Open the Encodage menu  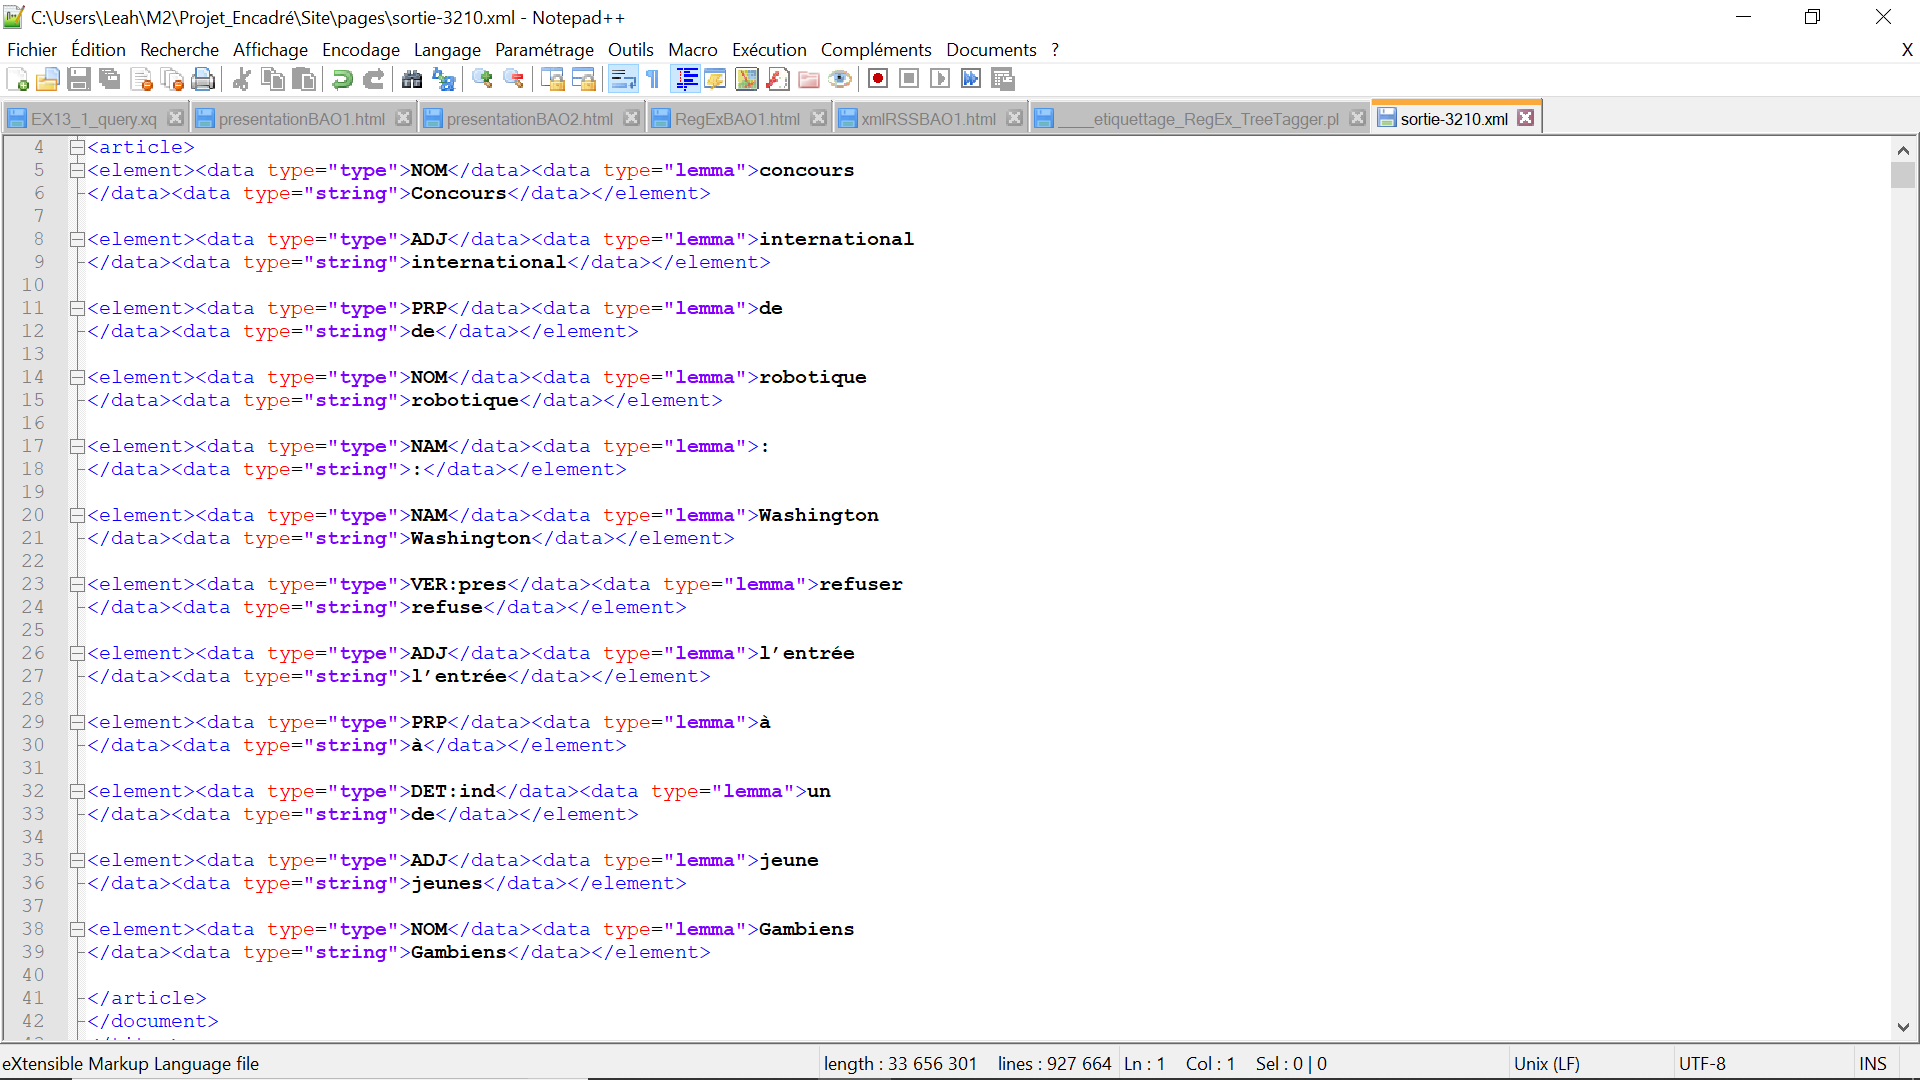[360, 50]
